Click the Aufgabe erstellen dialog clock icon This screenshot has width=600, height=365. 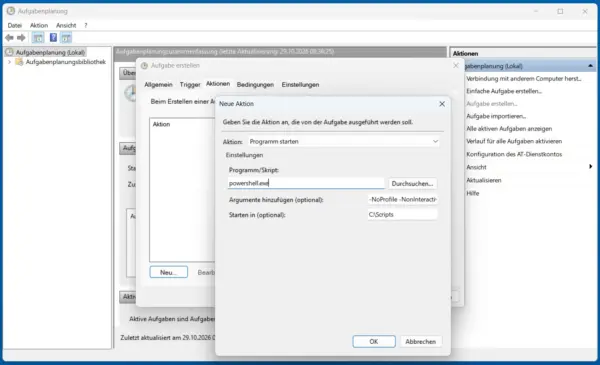tap(144, 65)
